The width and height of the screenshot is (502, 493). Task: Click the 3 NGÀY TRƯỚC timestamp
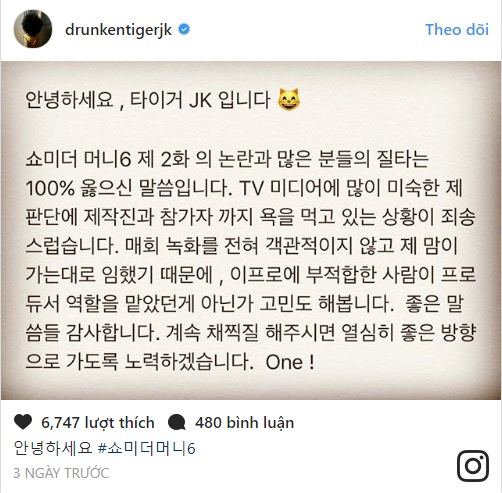click(x=61, y=473)
